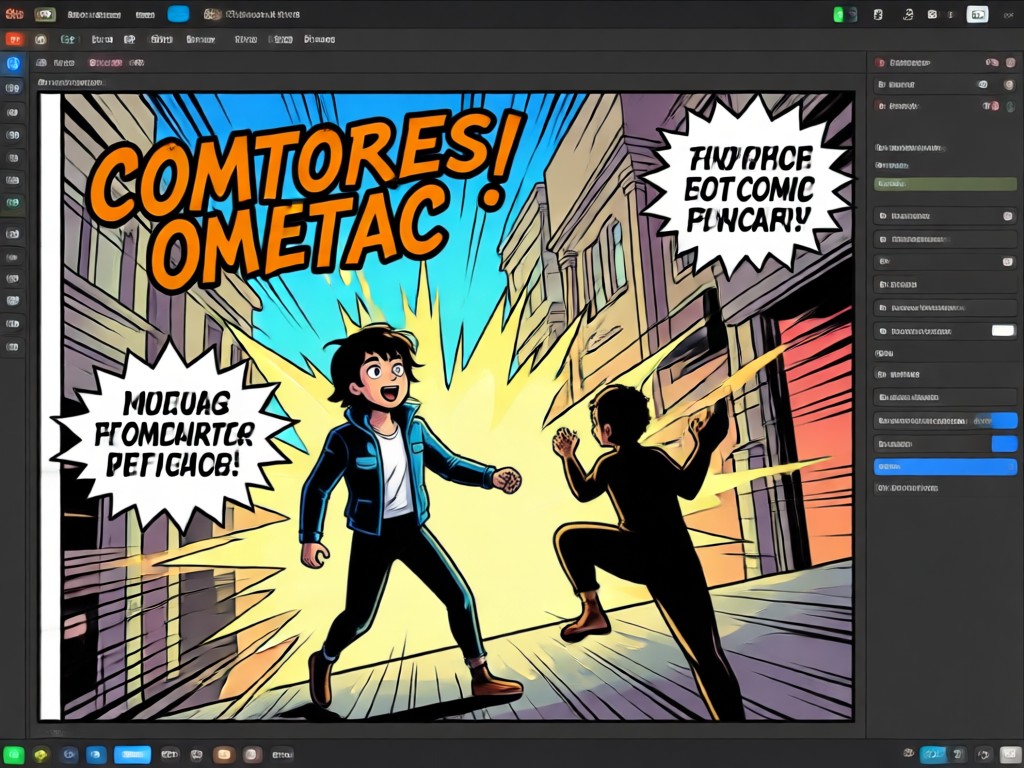Click the wide light-blue button in the bottom bar
Image resolution: width=1024 pixels, height=768 pixels.
point(133,754)
